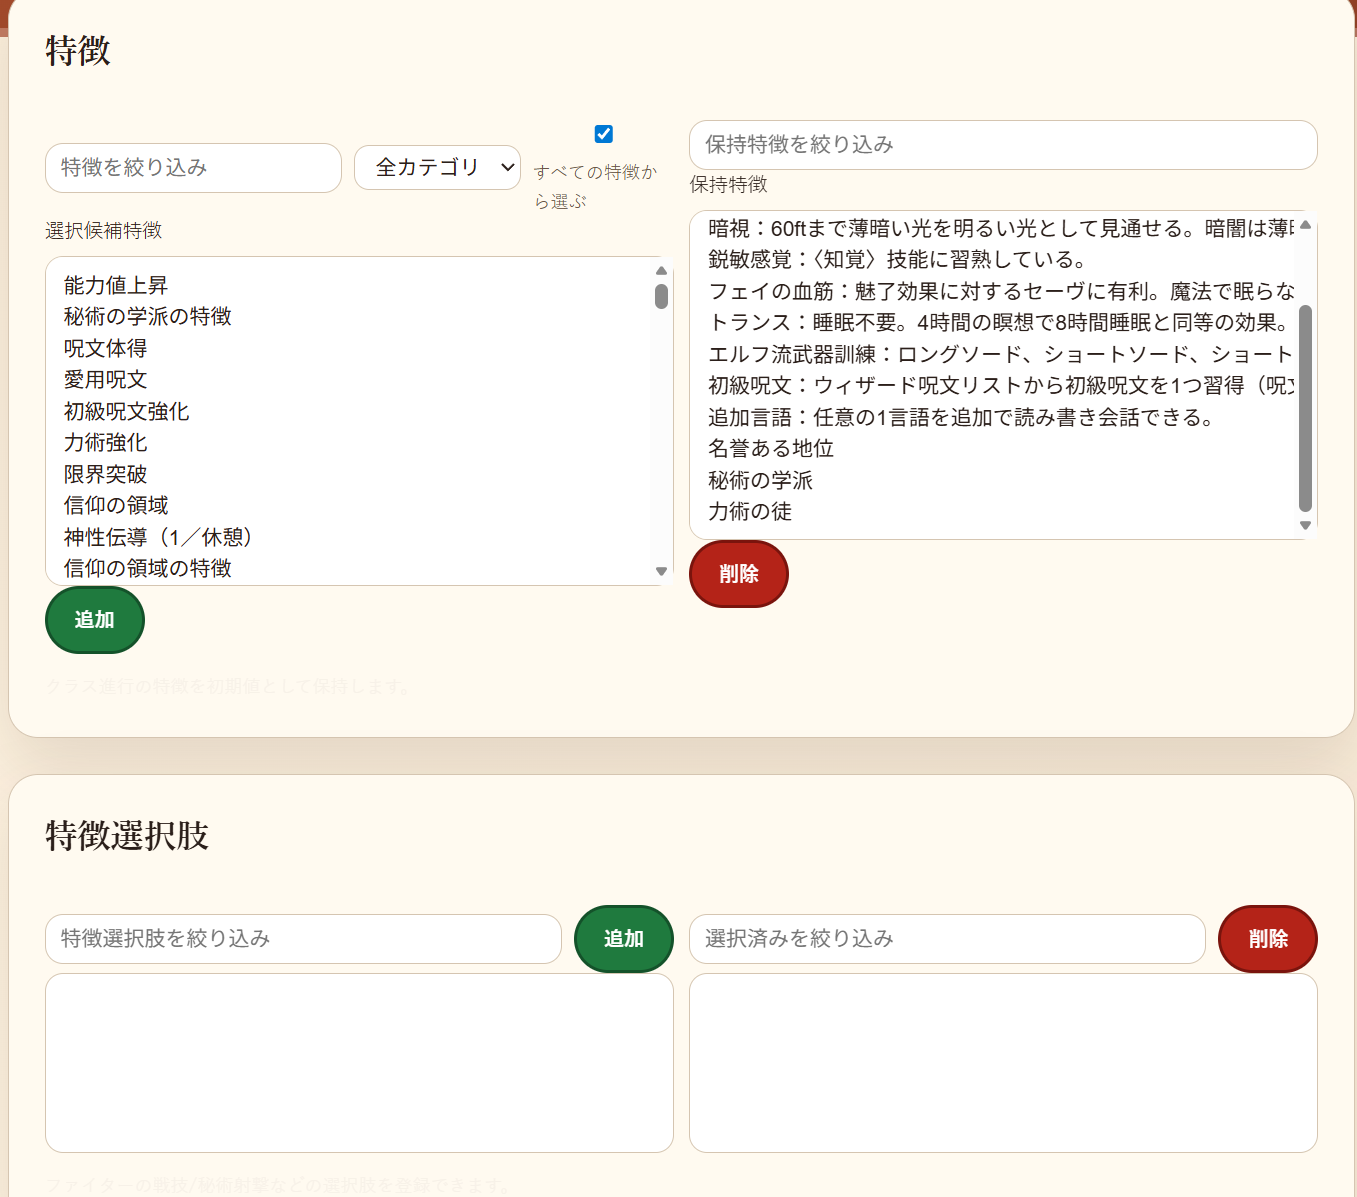
Task: Select 力術の徒 in owned features list
Action: [750, 512]
